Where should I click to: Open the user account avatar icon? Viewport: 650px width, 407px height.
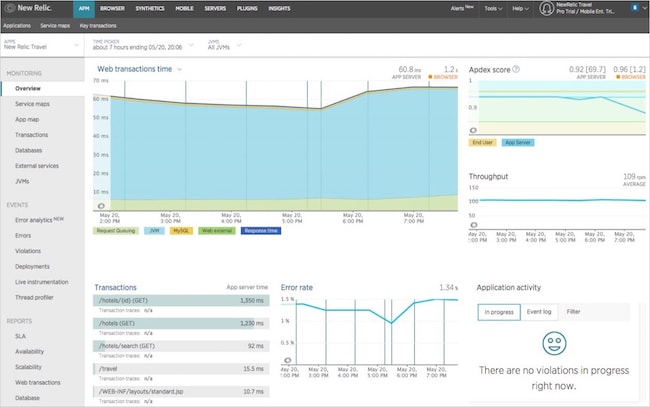(x=546, y=8)
